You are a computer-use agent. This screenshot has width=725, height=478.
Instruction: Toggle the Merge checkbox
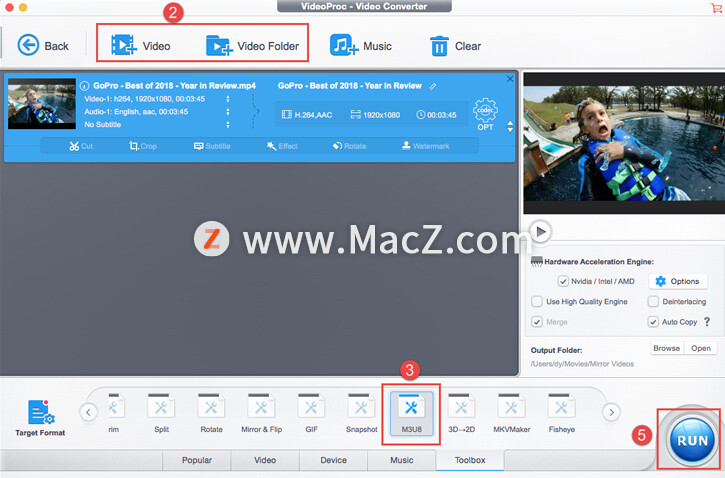pyautogui.click(x=536, y=322)
